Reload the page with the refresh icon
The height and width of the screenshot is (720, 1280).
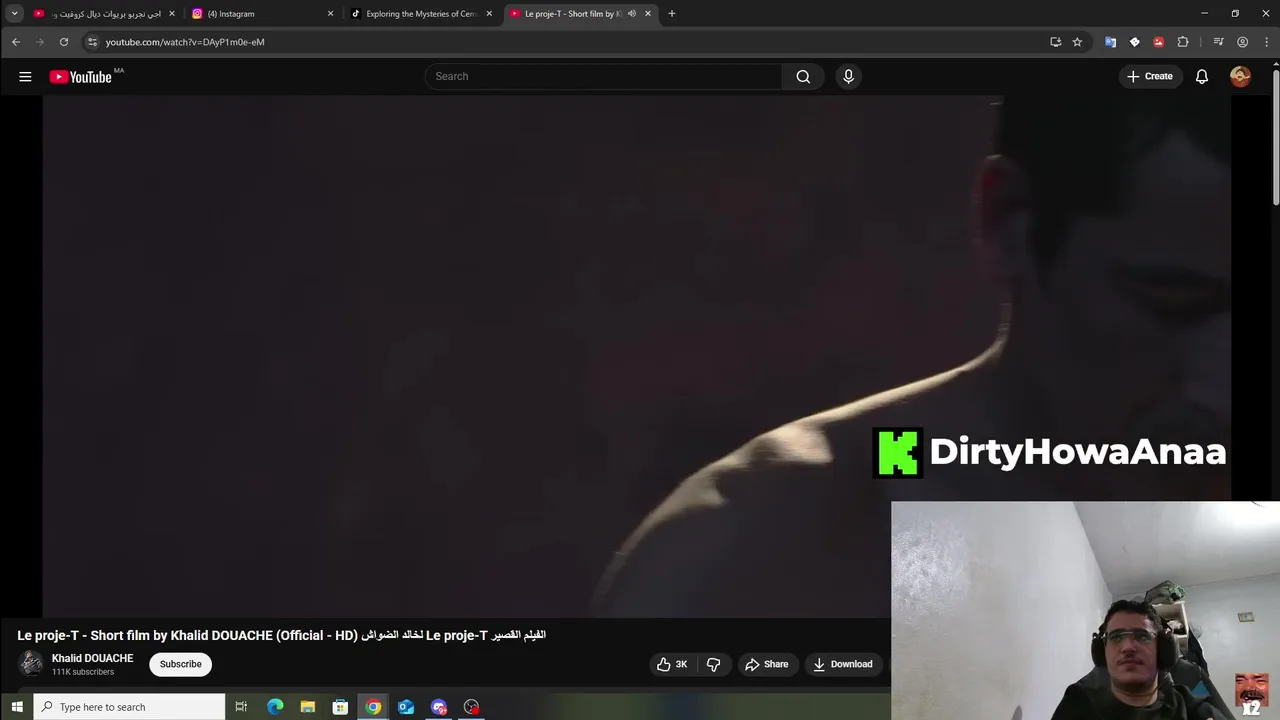tap(64, 42)
